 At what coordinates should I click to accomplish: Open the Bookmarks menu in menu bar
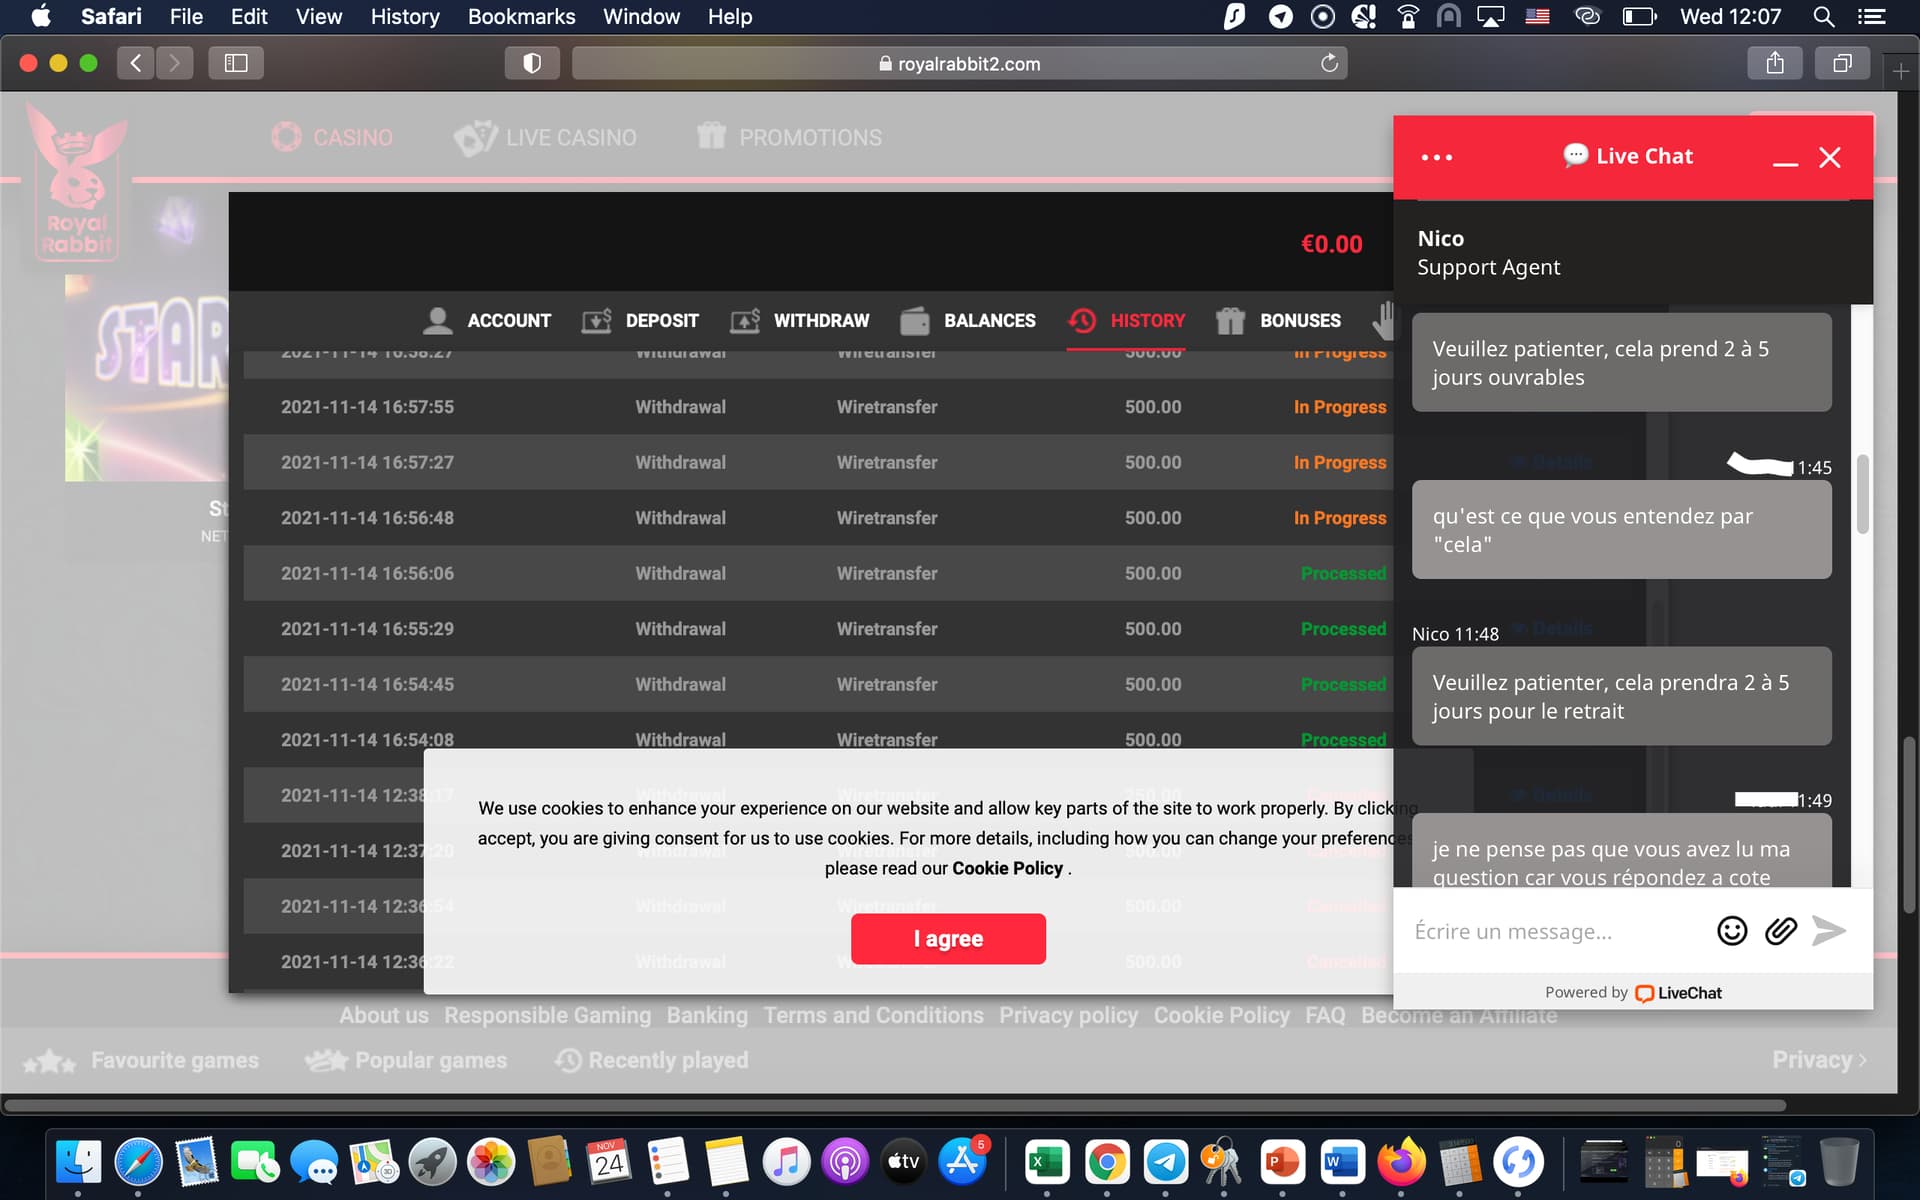[x=521, y=17]
